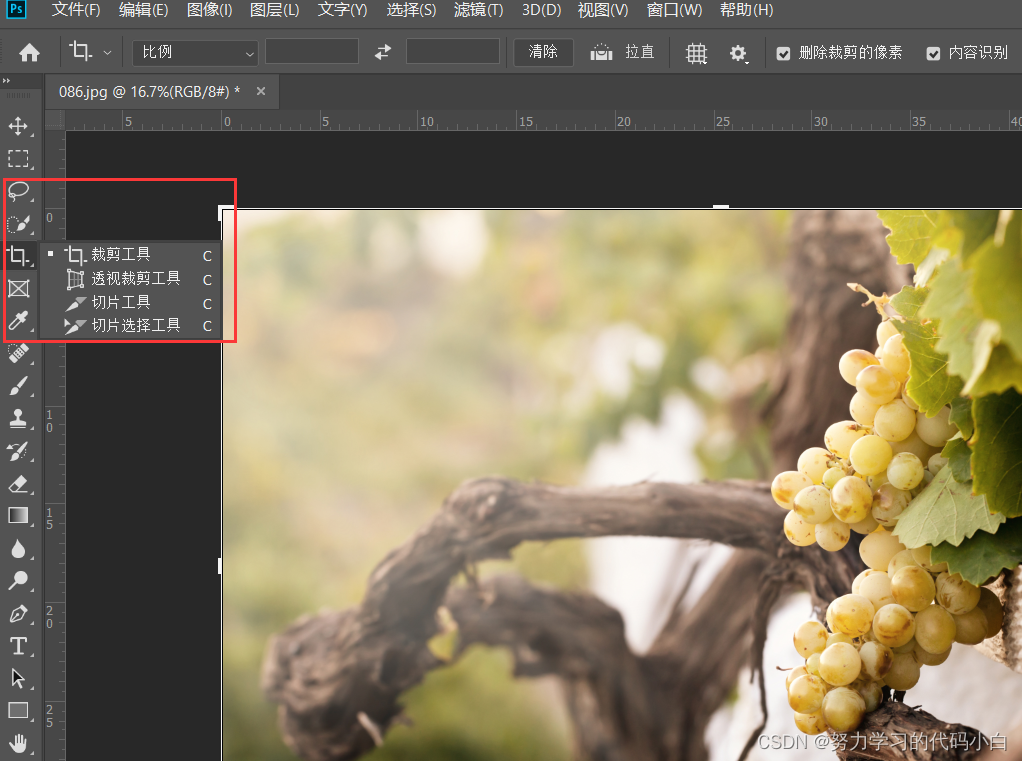Select the Path Selection tool
Image resolution: width=1022 pixels, height=761 pixels.
click(x=18, y=678)
